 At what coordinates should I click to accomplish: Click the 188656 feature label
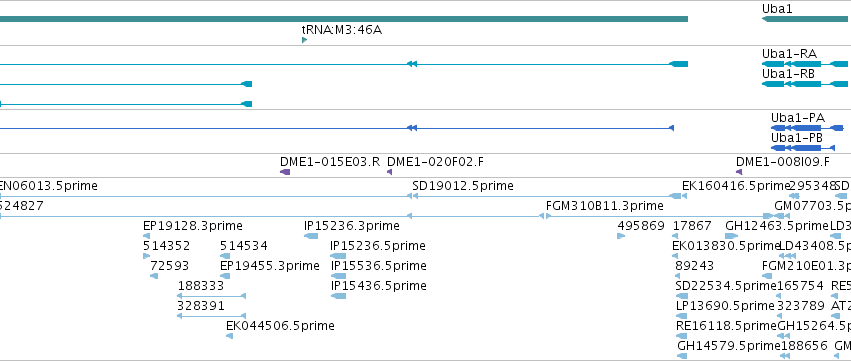(x=804, y=346)
